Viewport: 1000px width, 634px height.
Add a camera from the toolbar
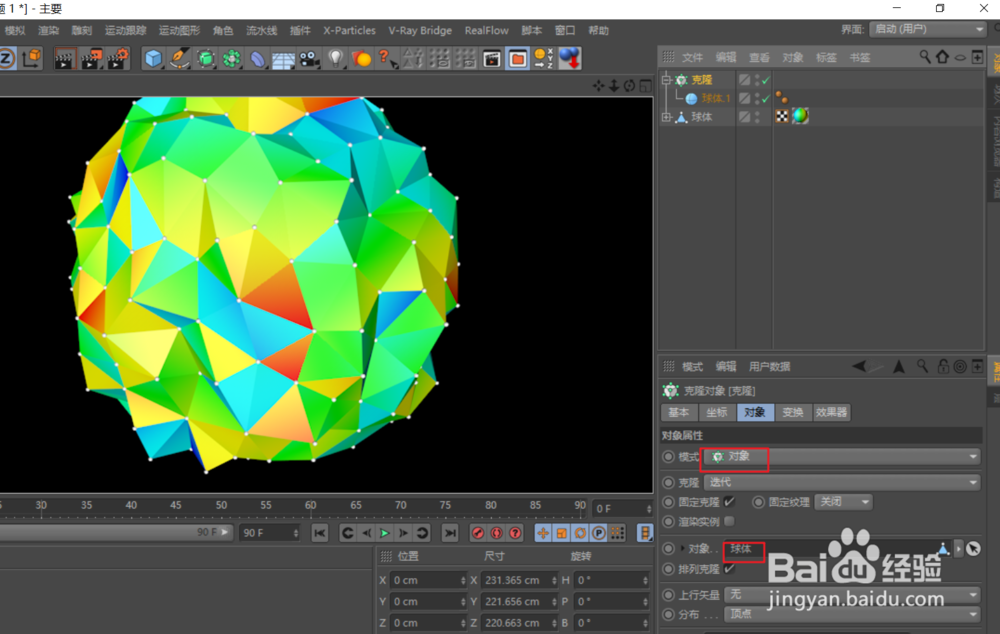[x=309, y=59]
